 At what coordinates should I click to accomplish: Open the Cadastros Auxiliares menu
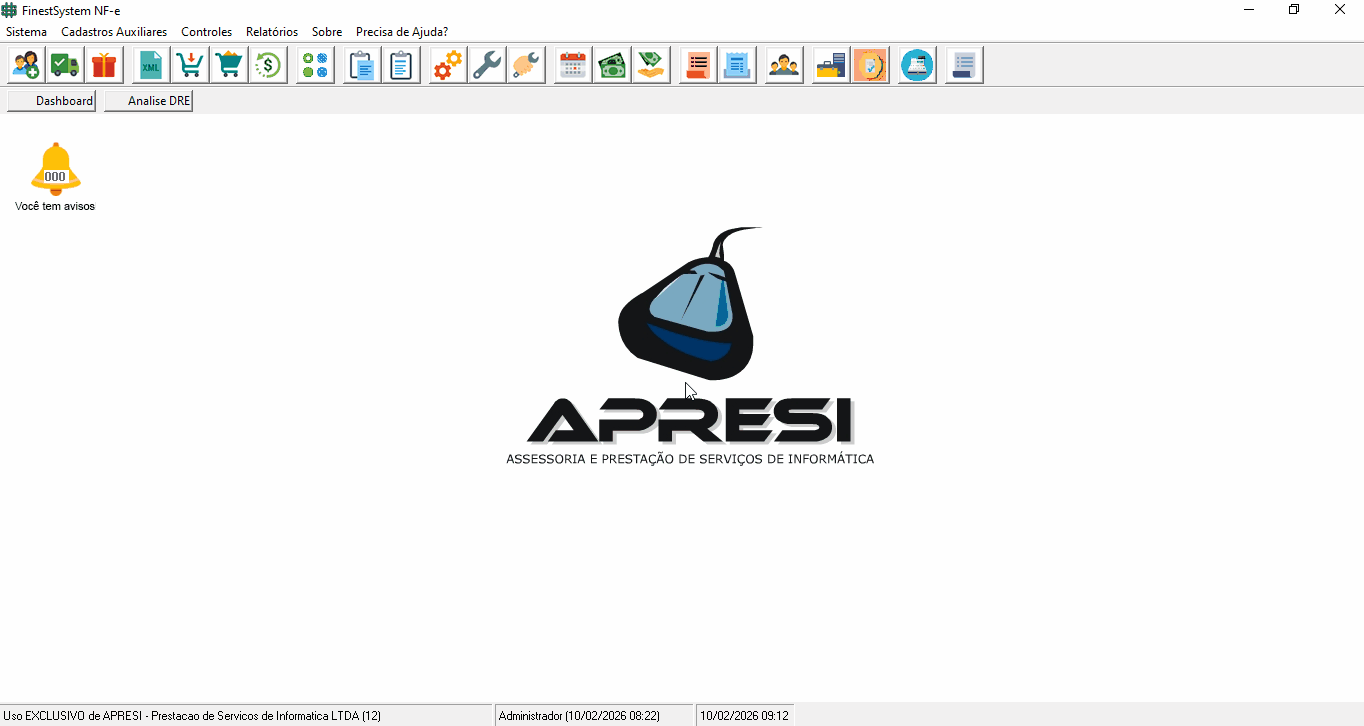114,32
